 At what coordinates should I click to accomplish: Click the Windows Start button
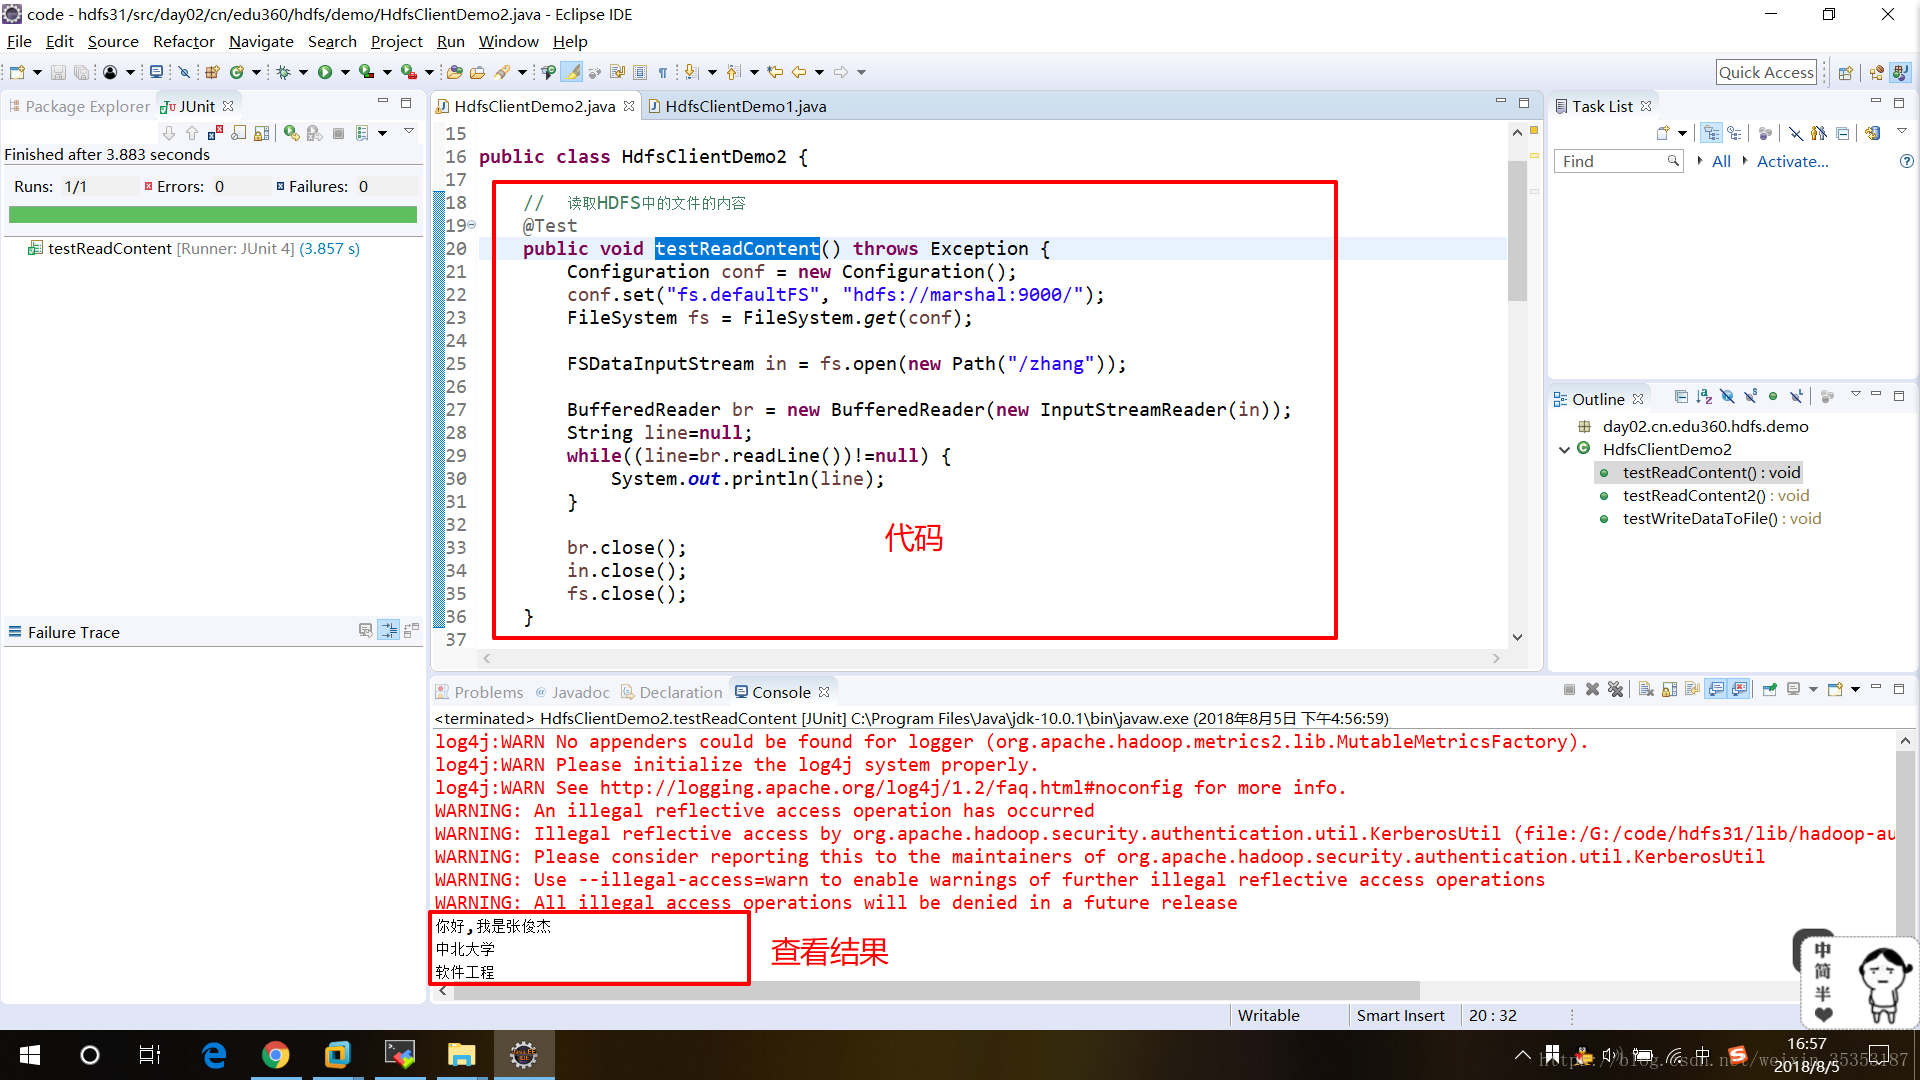30,1055
